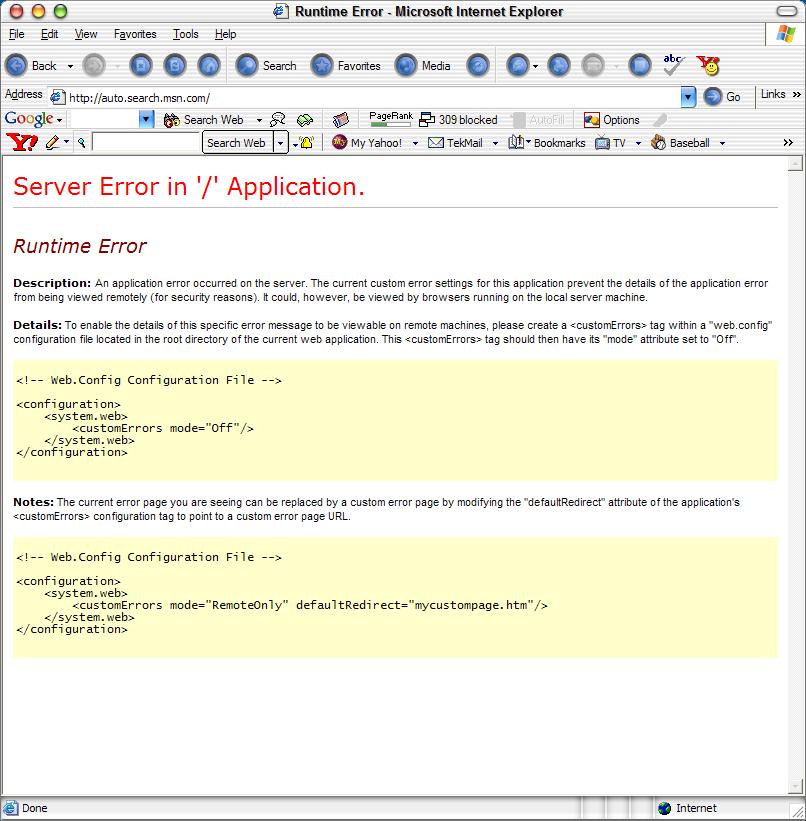Click the Baseball toolbar button
806x821 pixels.
(680, 142)
